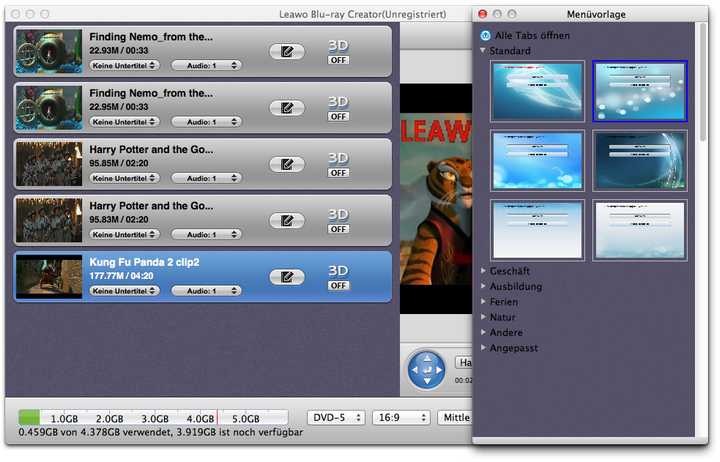
Task: Click the 177.77M / 04:20 info text
Action: (x=121, y=276)
